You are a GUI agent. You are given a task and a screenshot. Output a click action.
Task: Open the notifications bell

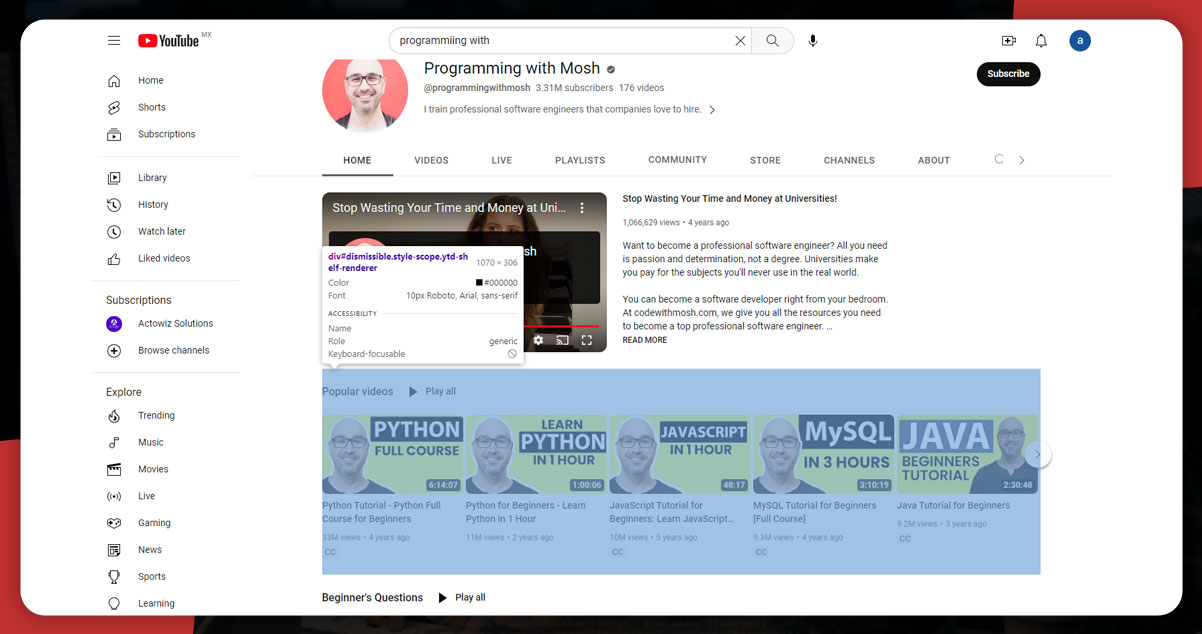[x=1041, y=40]
